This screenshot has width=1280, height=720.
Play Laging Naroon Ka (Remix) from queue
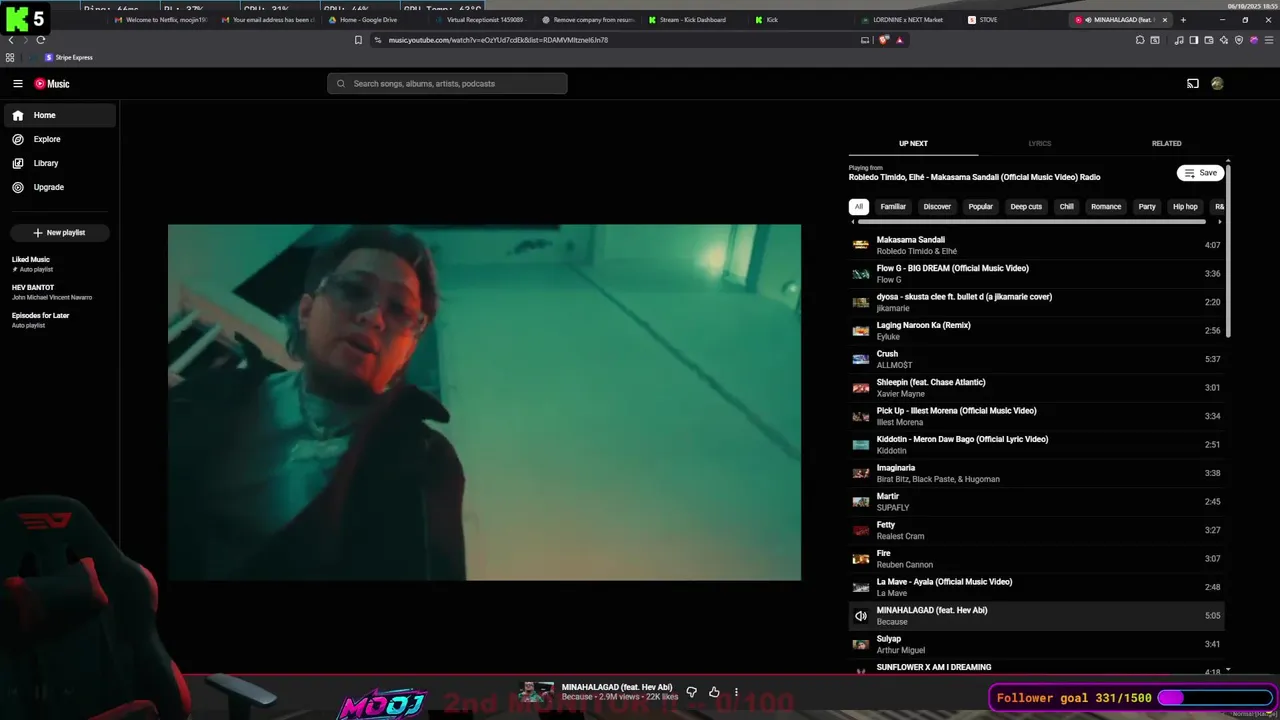[x=1036, y=331]
